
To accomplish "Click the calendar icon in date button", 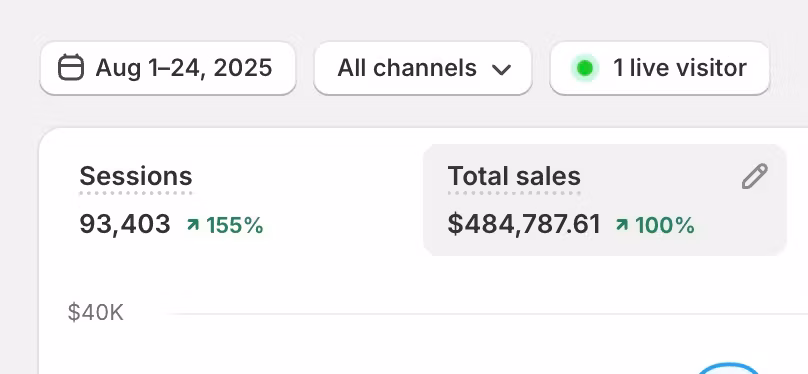I will pyautogui.click(x=71, y=67).
